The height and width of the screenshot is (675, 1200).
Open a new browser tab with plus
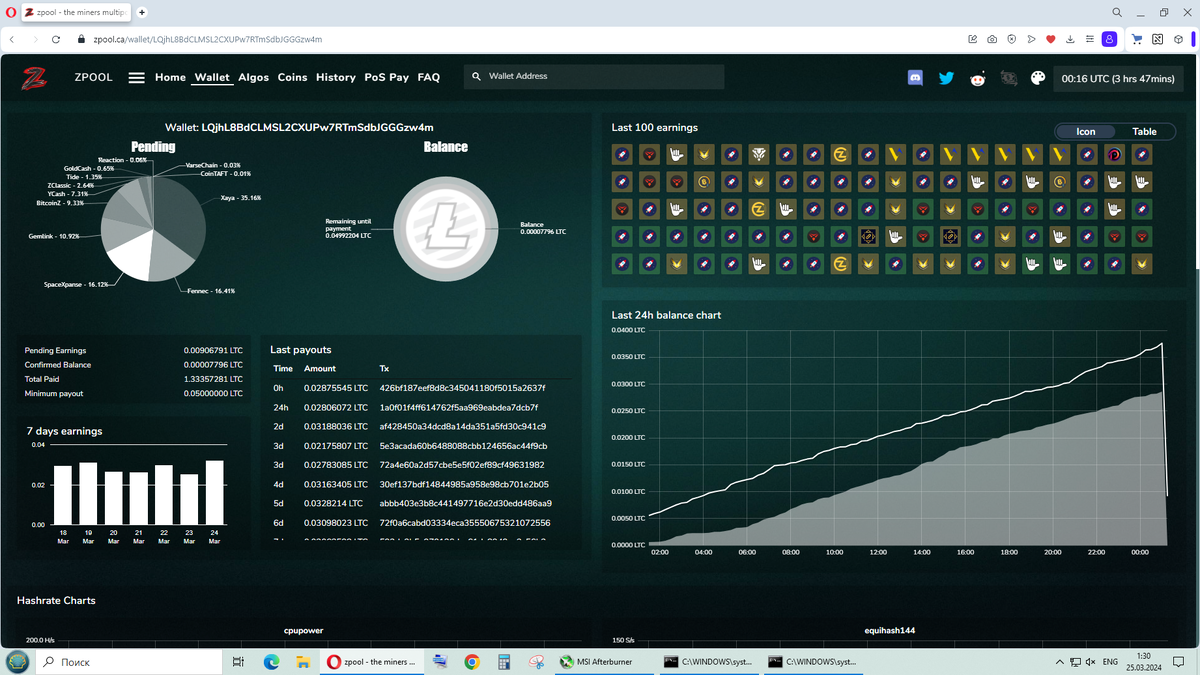pos(143,12)
